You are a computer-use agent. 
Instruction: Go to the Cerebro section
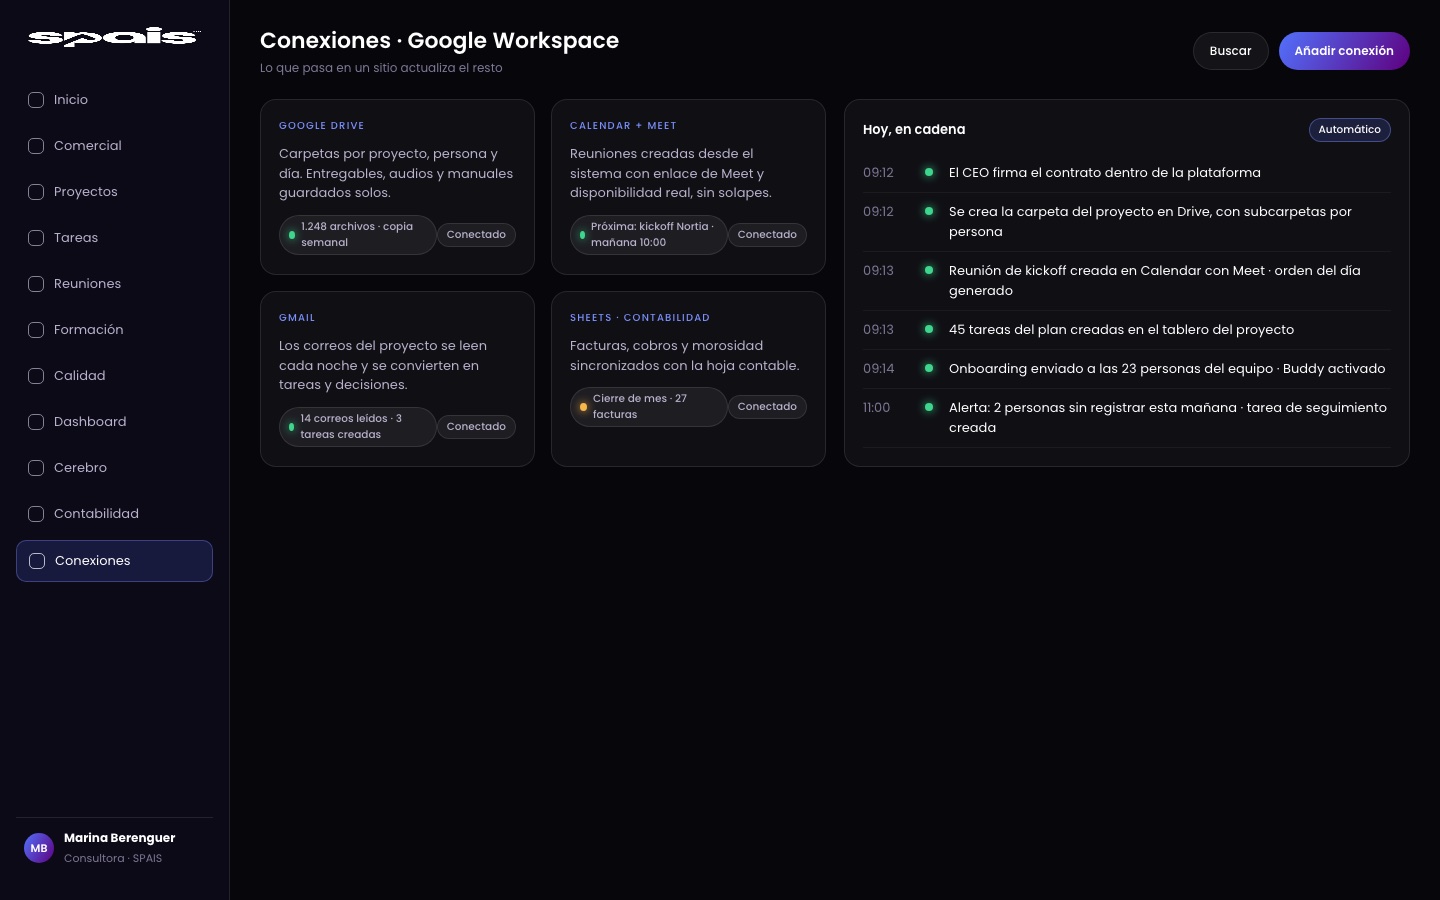coord(114,468)
